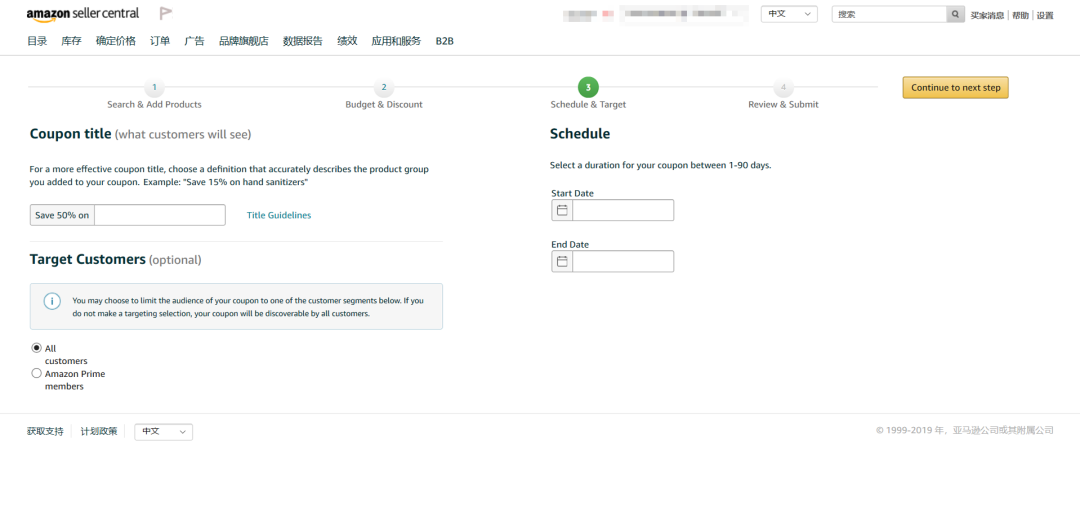1080x521 pixels.
Task: Open the 库存 menu
Action: [x=71, y=41]
